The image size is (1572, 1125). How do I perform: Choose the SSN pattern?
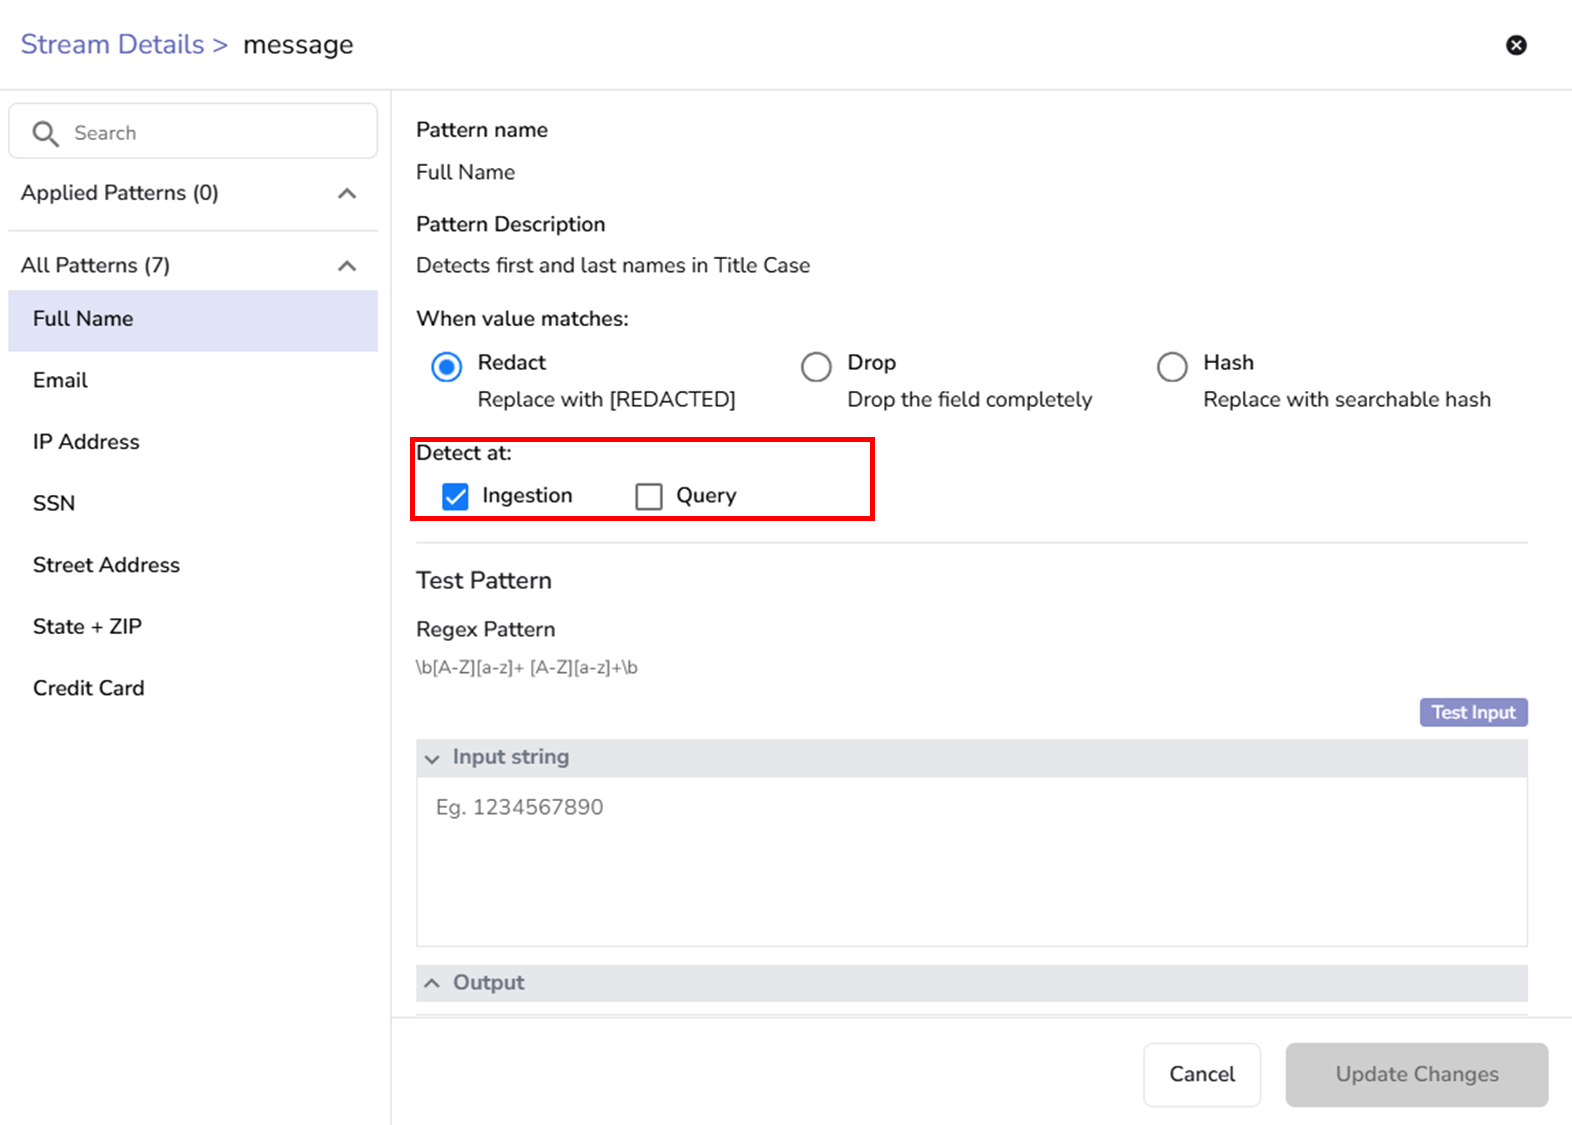coord(54,503)
